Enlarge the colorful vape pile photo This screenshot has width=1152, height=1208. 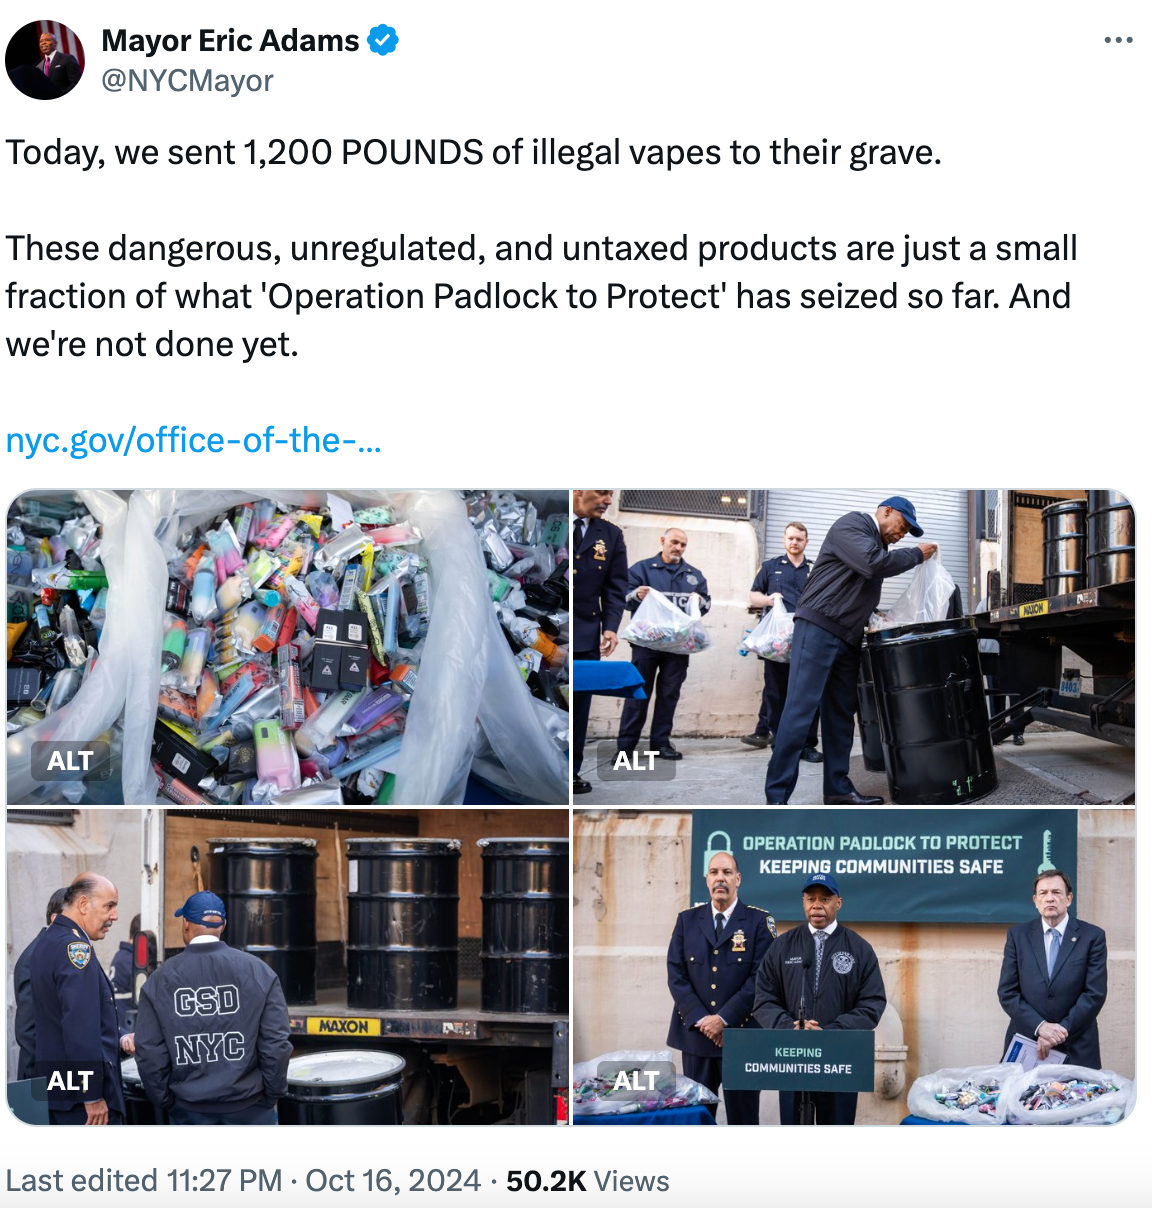point(288,647)
